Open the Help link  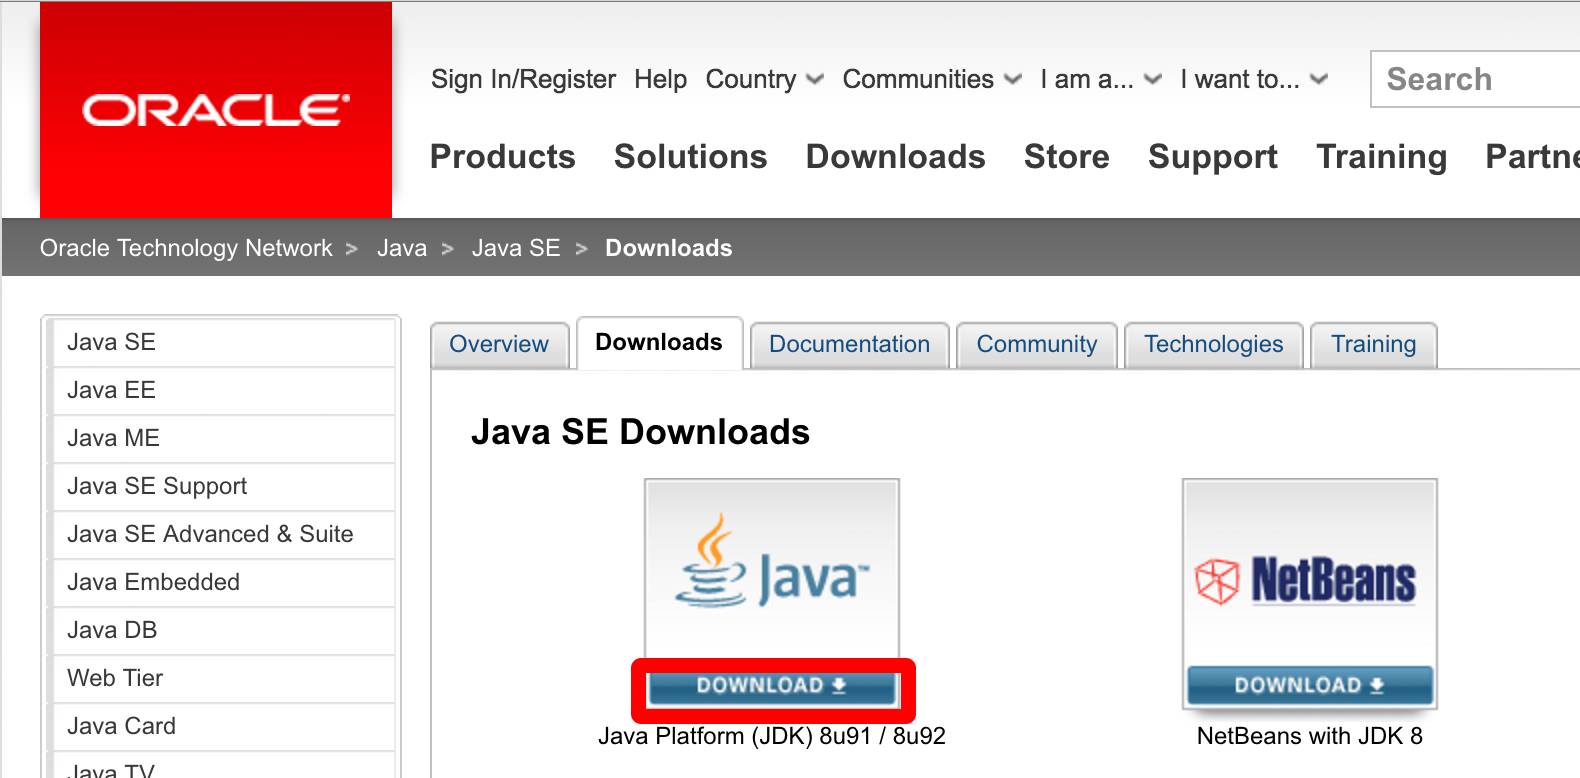[x=660, y=79]
